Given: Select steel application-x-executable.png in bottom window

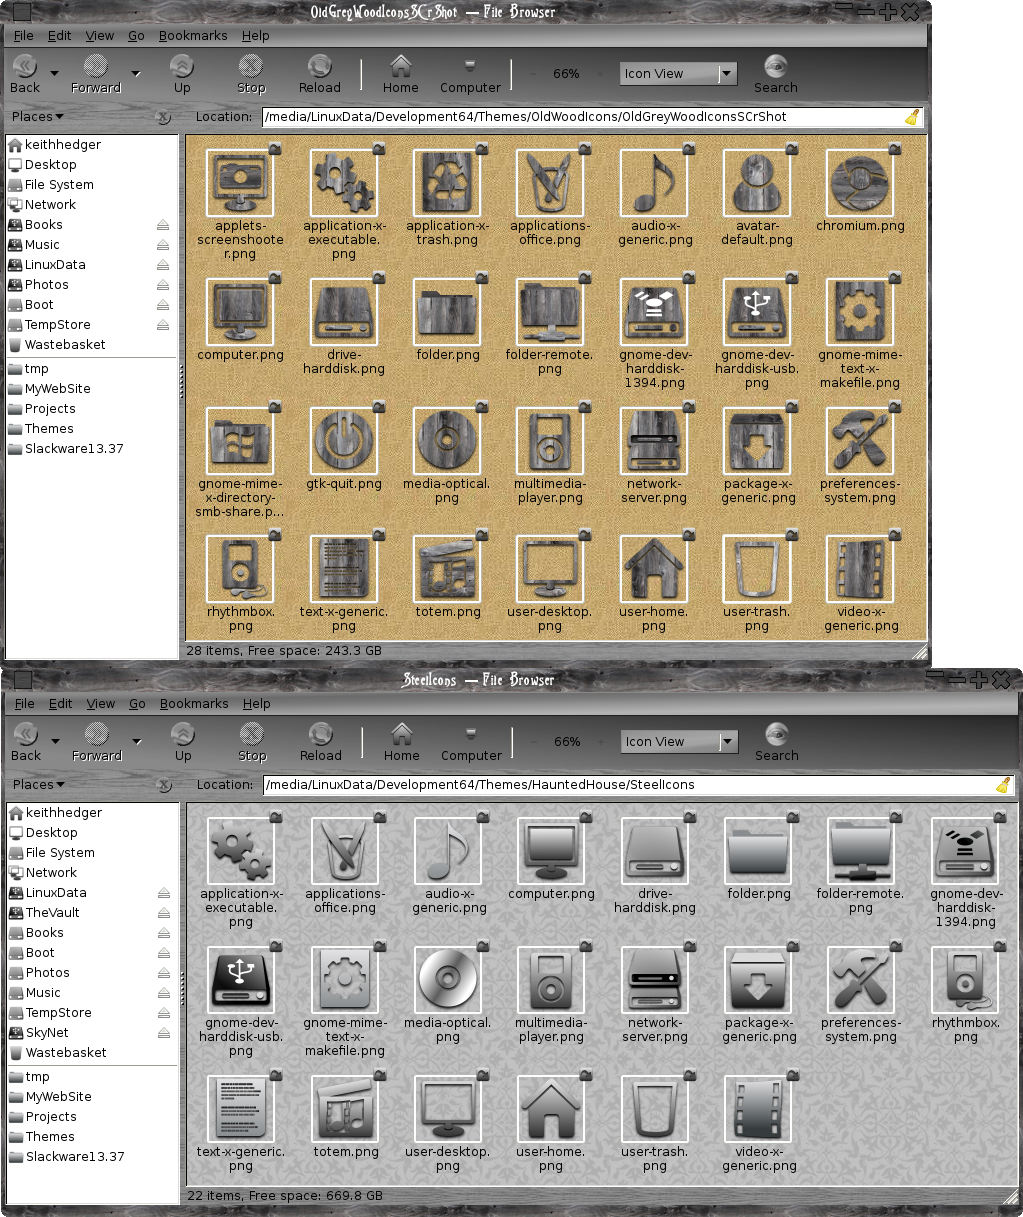Looking at the screenshot, I should click(241, 851).
